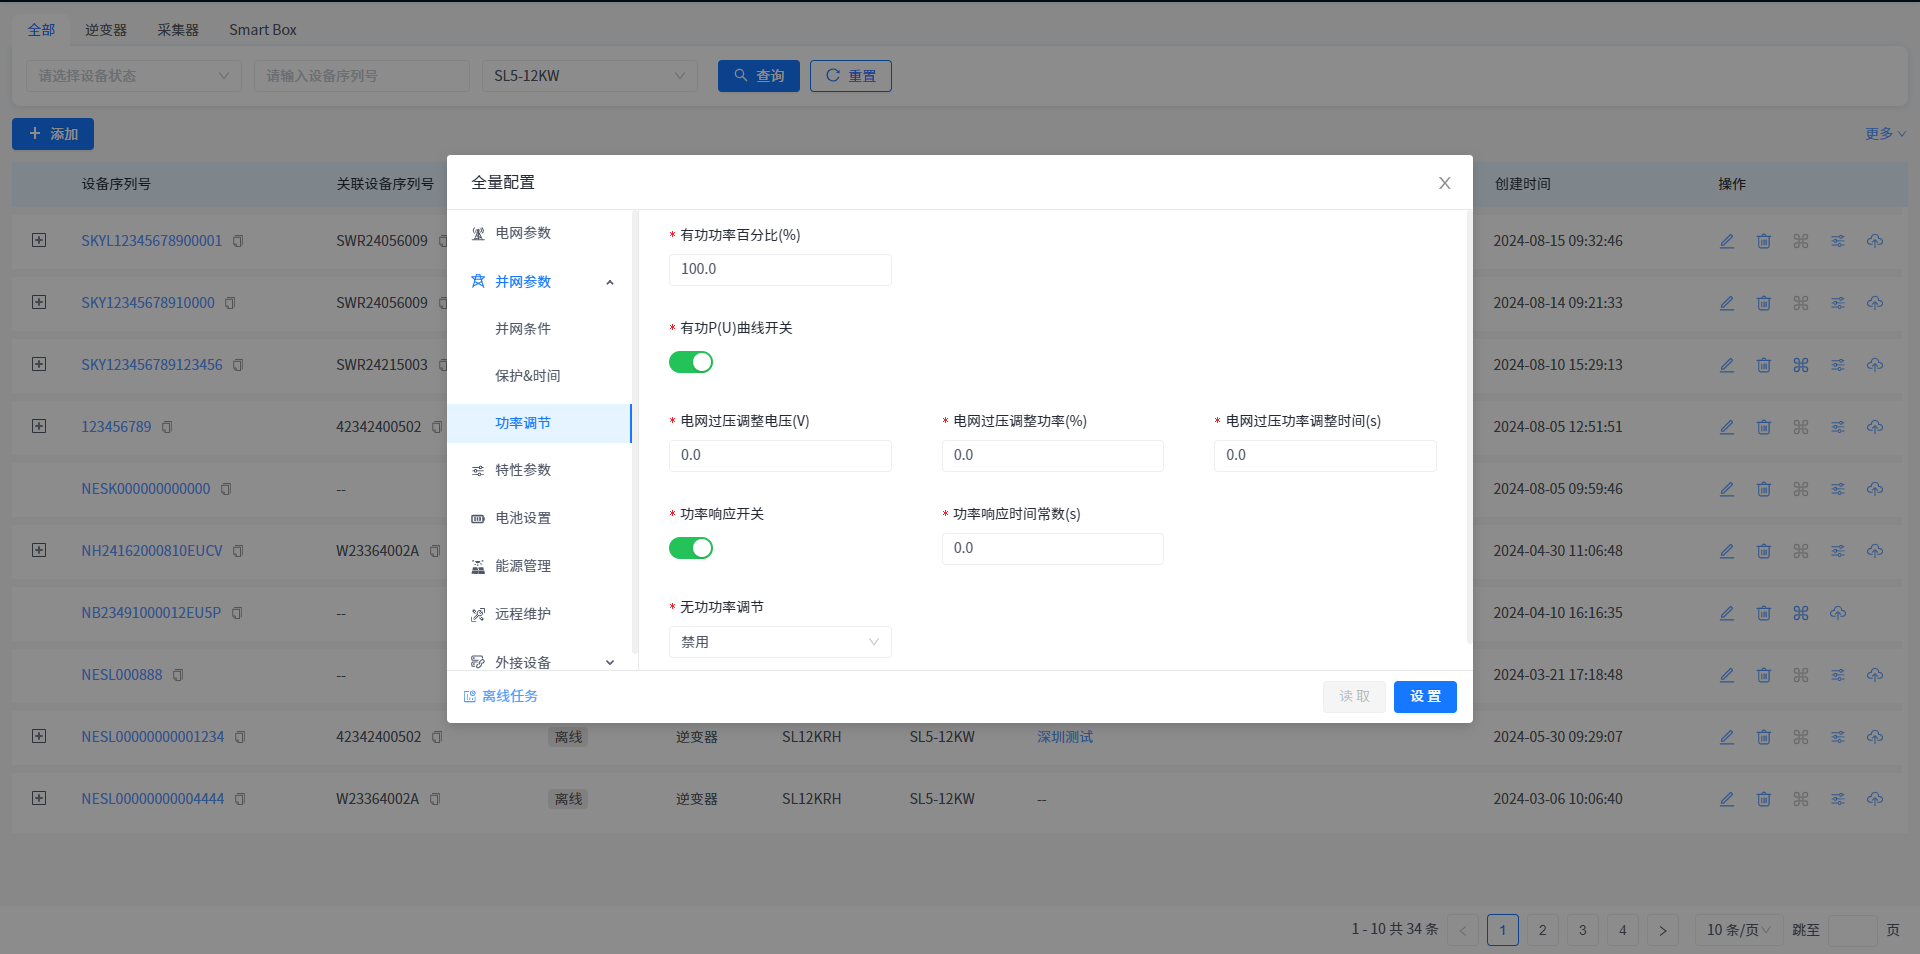Click the edit pencil icon for SKYL12345678900001

click(x=1727, y=241)
